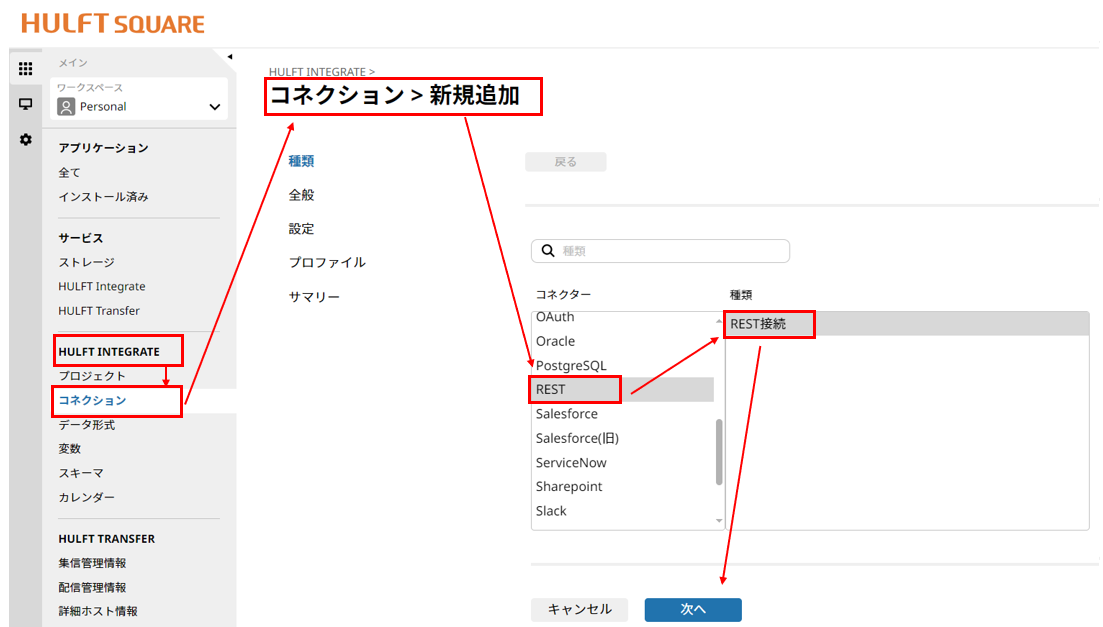Open settings gear icon in left rail
1103x627 pixels.
click(x=25, y=139)
